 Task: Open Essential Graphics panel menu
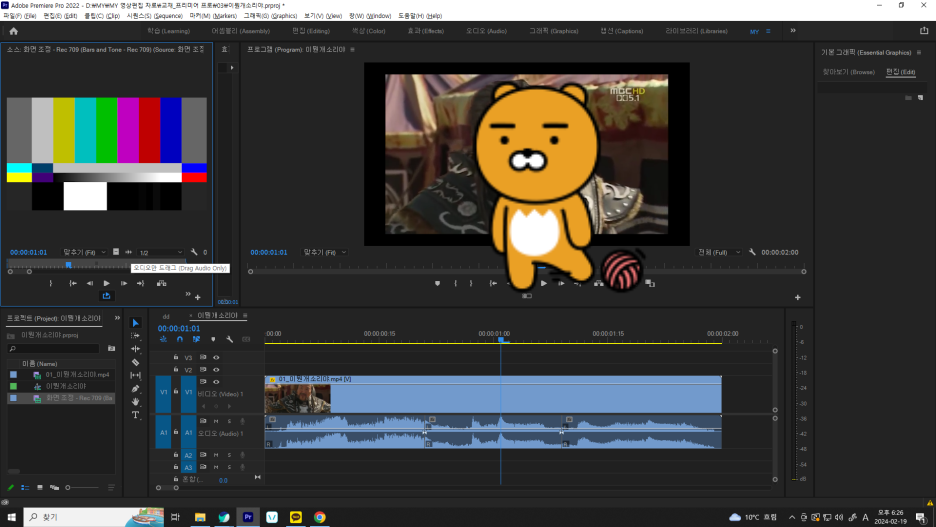pyautogui.click(x=919, y=53)
